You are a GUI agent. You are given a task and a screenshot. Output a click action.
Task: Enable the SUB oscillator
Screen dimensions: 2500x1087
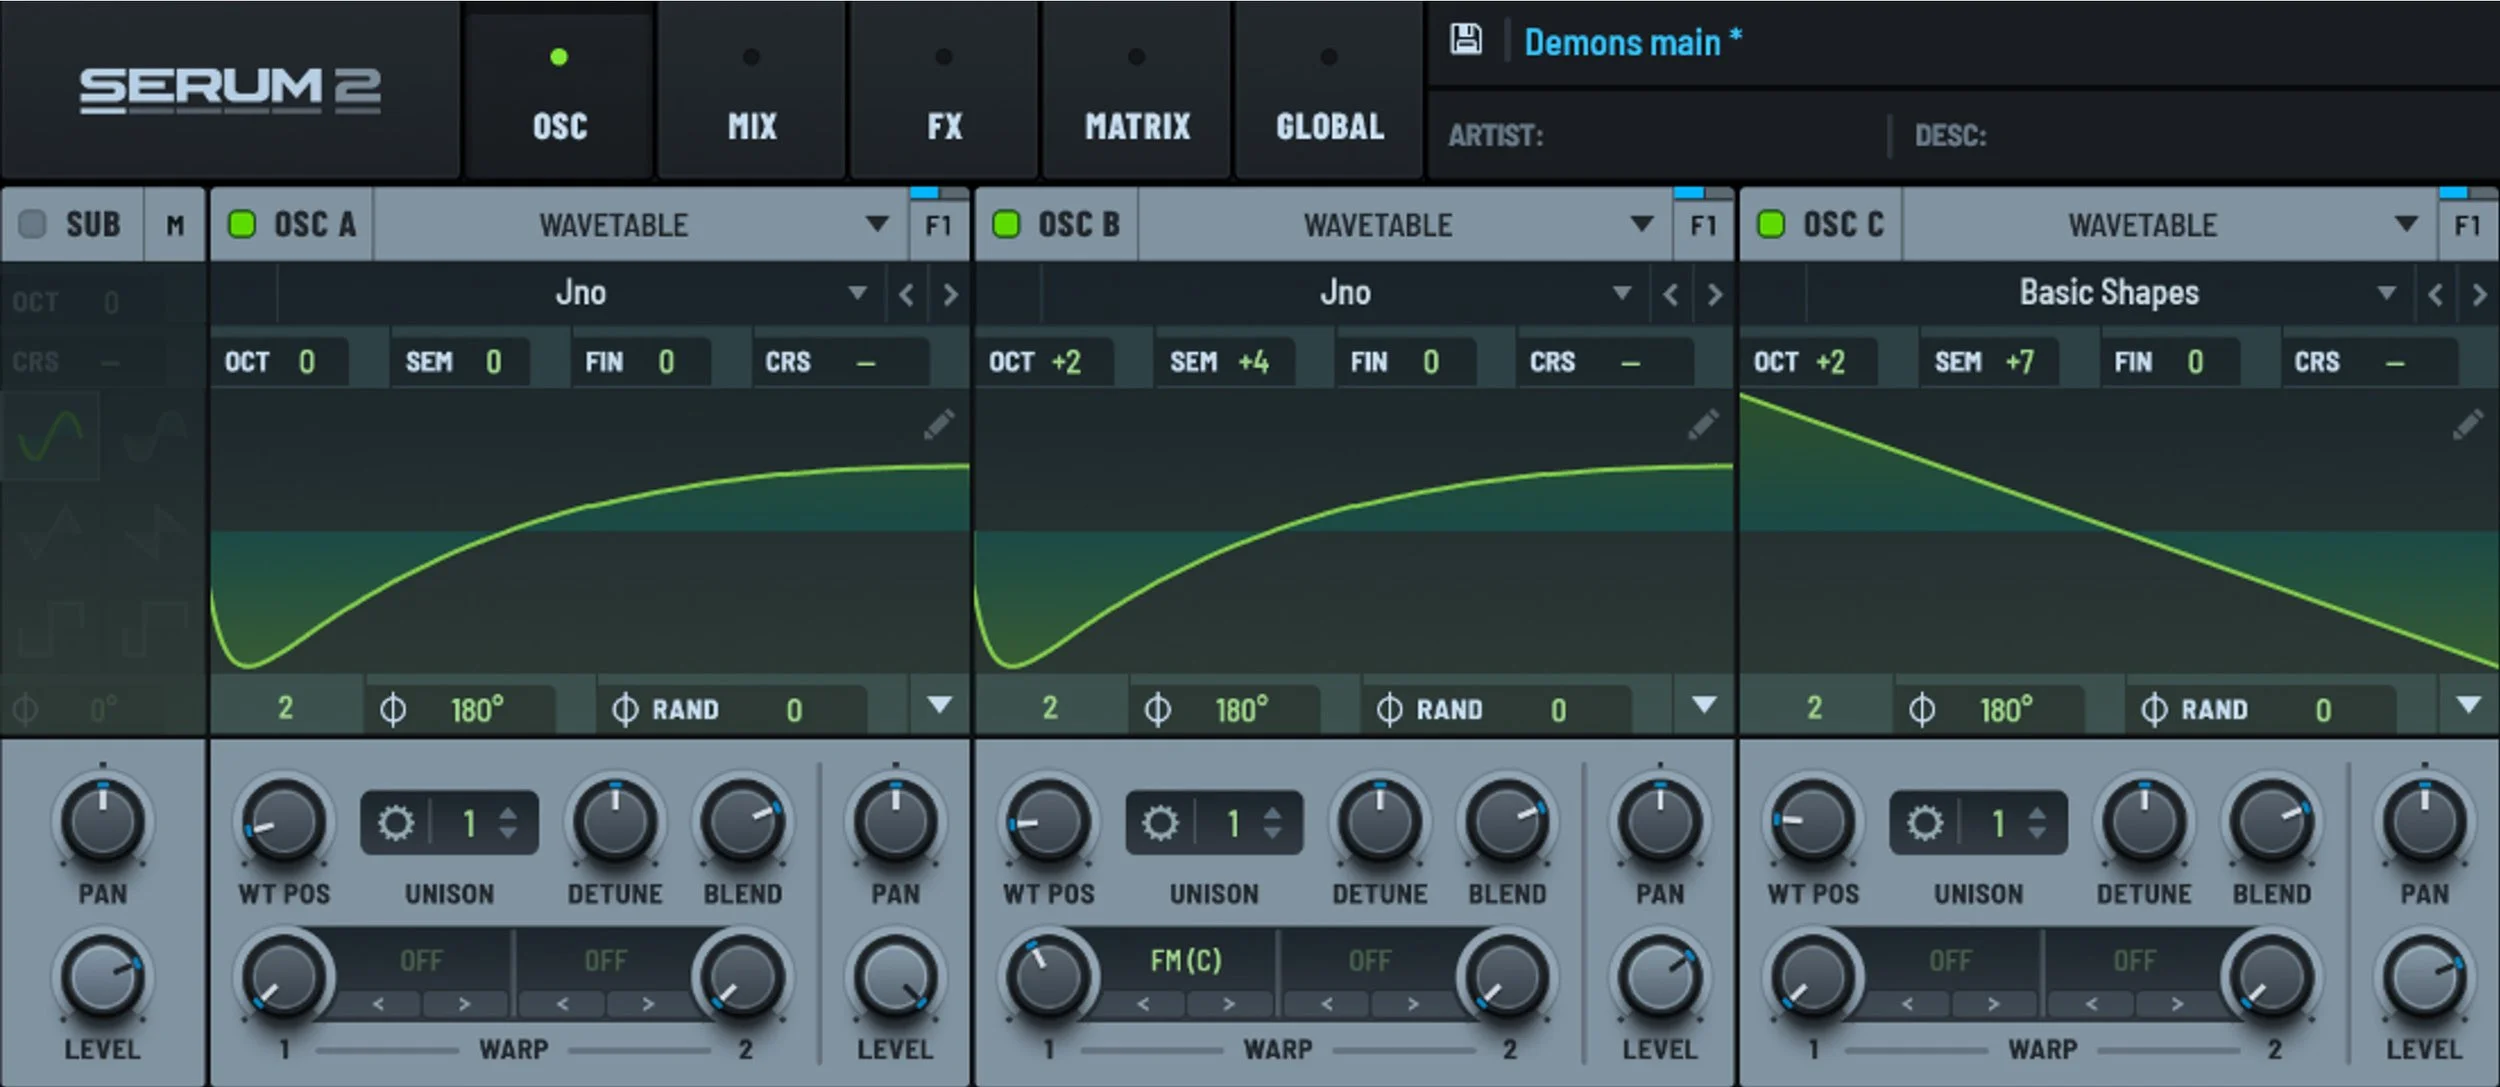[33, 224]
